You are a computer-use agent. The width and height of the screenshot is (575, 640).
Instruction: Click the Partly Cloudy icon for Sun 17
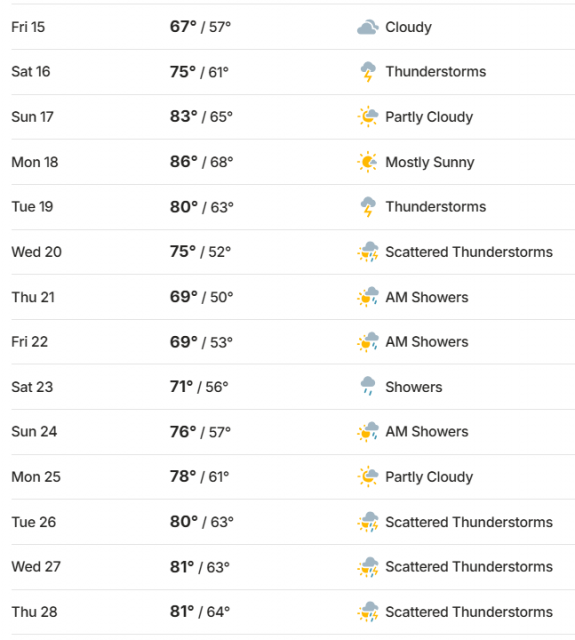coord(368,117)
